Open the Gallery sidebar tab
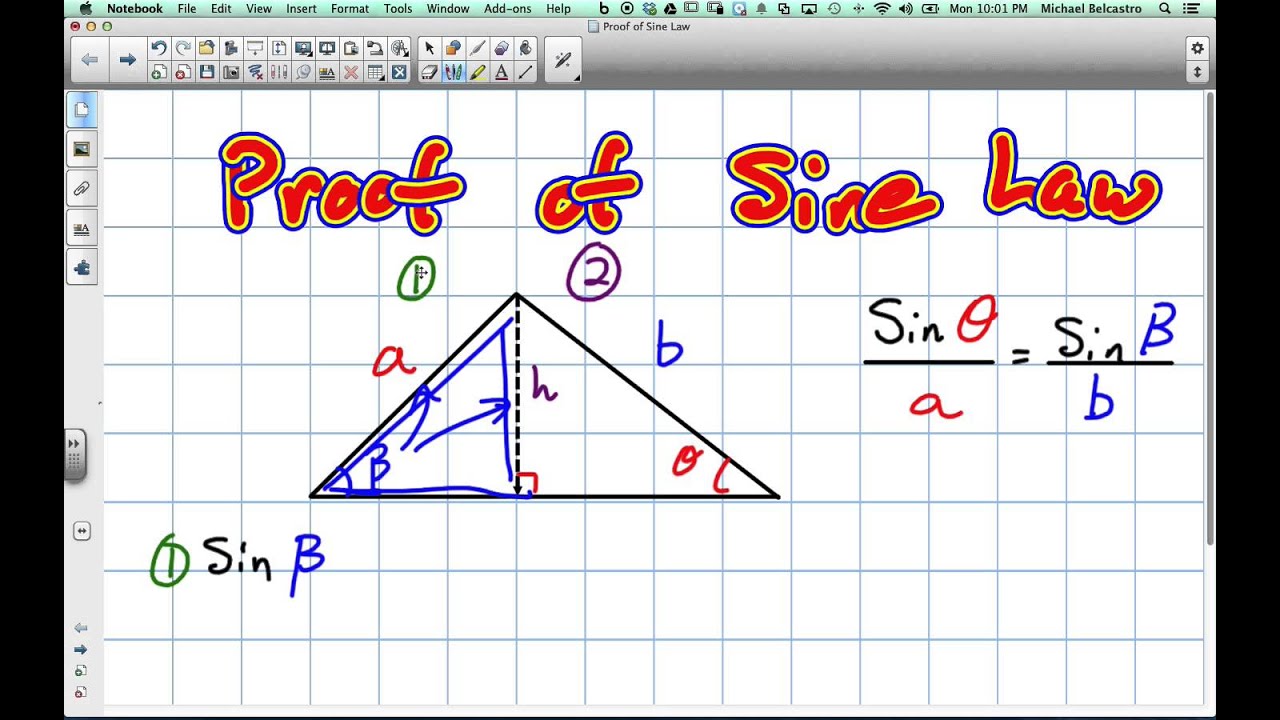The width and height of the screenshot is (1280, 720). pyautogui.click(x=82, y=149)
